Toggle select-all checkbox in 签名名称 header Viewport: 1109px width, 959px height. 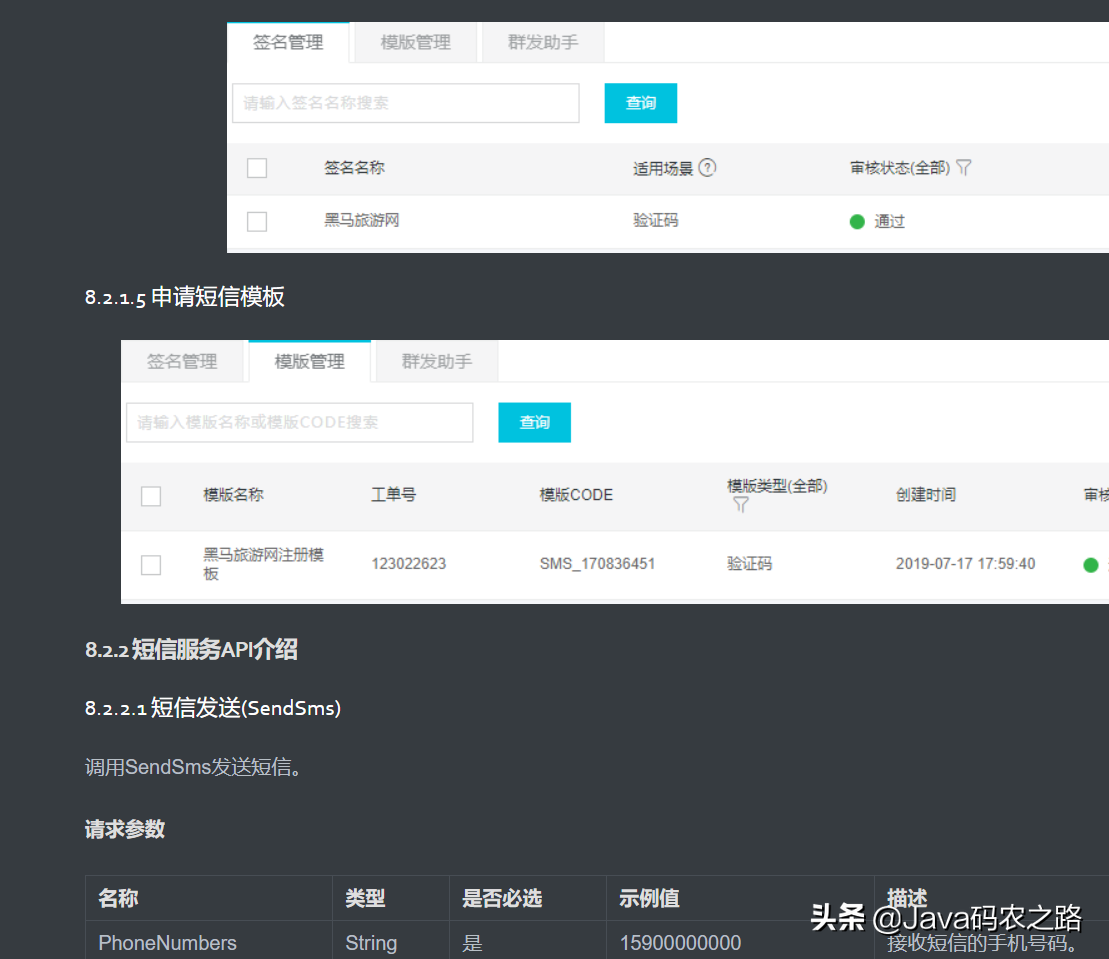(x=257, y=168)
